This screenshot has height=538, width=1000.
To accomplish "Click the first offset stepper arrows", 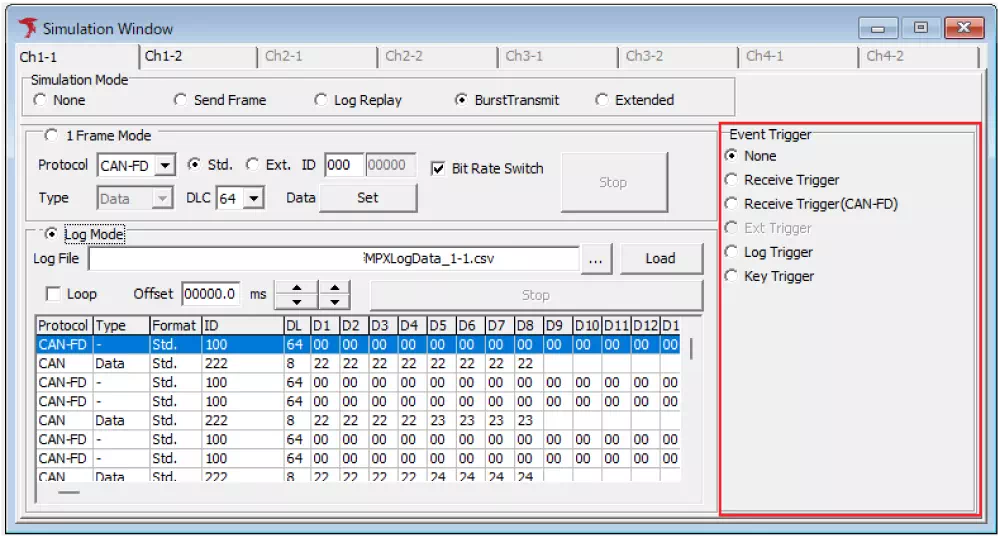I will coord(296,295).
